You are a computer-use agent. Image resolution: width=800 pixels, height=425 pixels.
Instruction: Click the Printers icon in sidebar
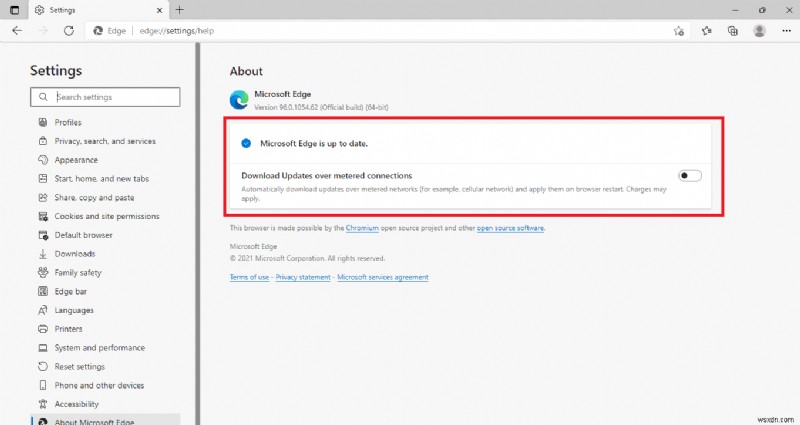(43, 329)
